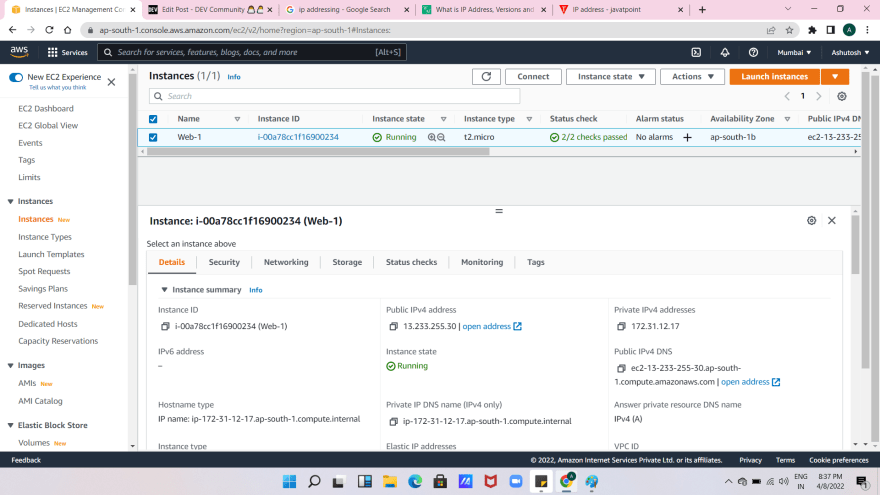Screen dimensions: 880x495
Task: Reload the browser page
Action: 49,30
